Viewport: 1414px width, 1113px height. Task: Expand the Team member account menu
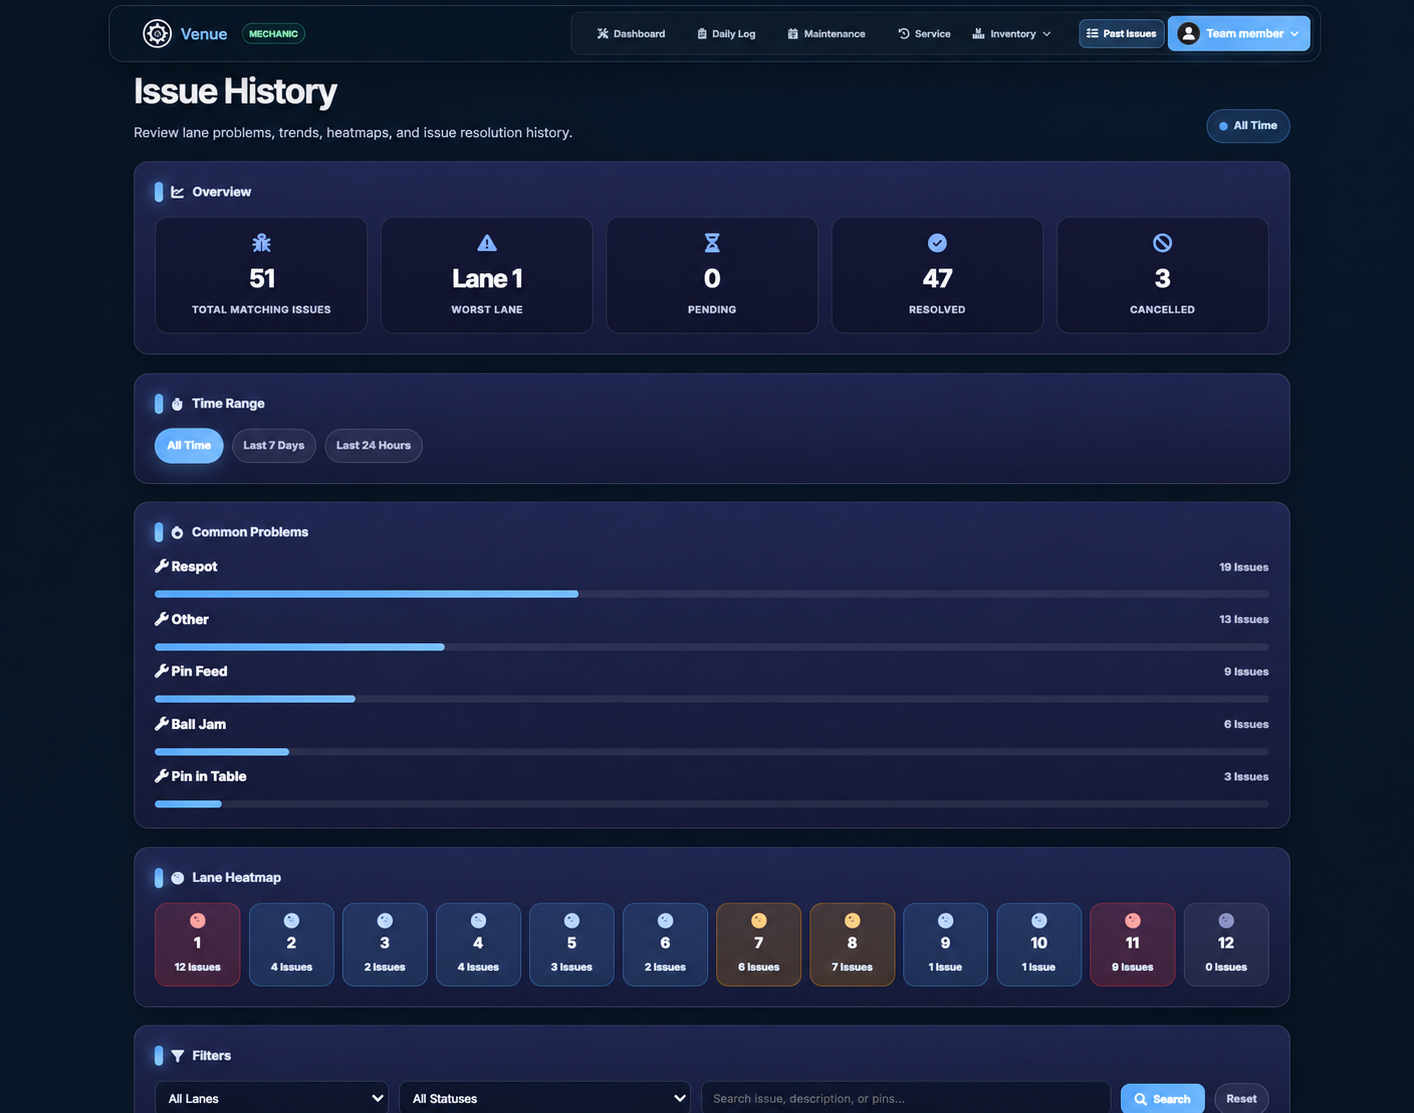(x=1239, y=33)
